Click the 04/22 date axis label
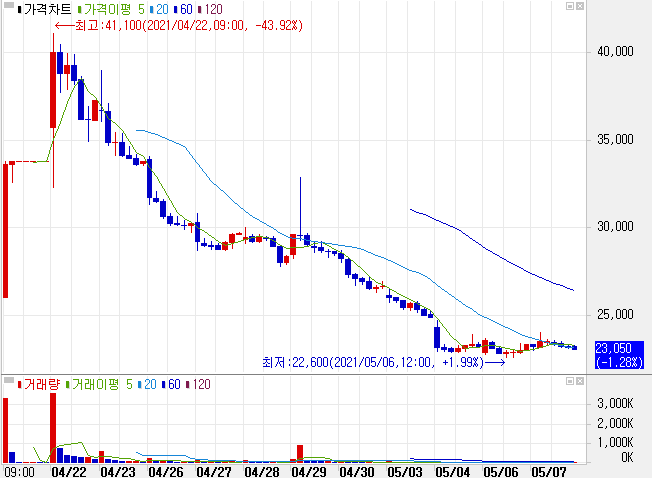The height and width of the screenshot is (478, 652). (x=69, y=472)
